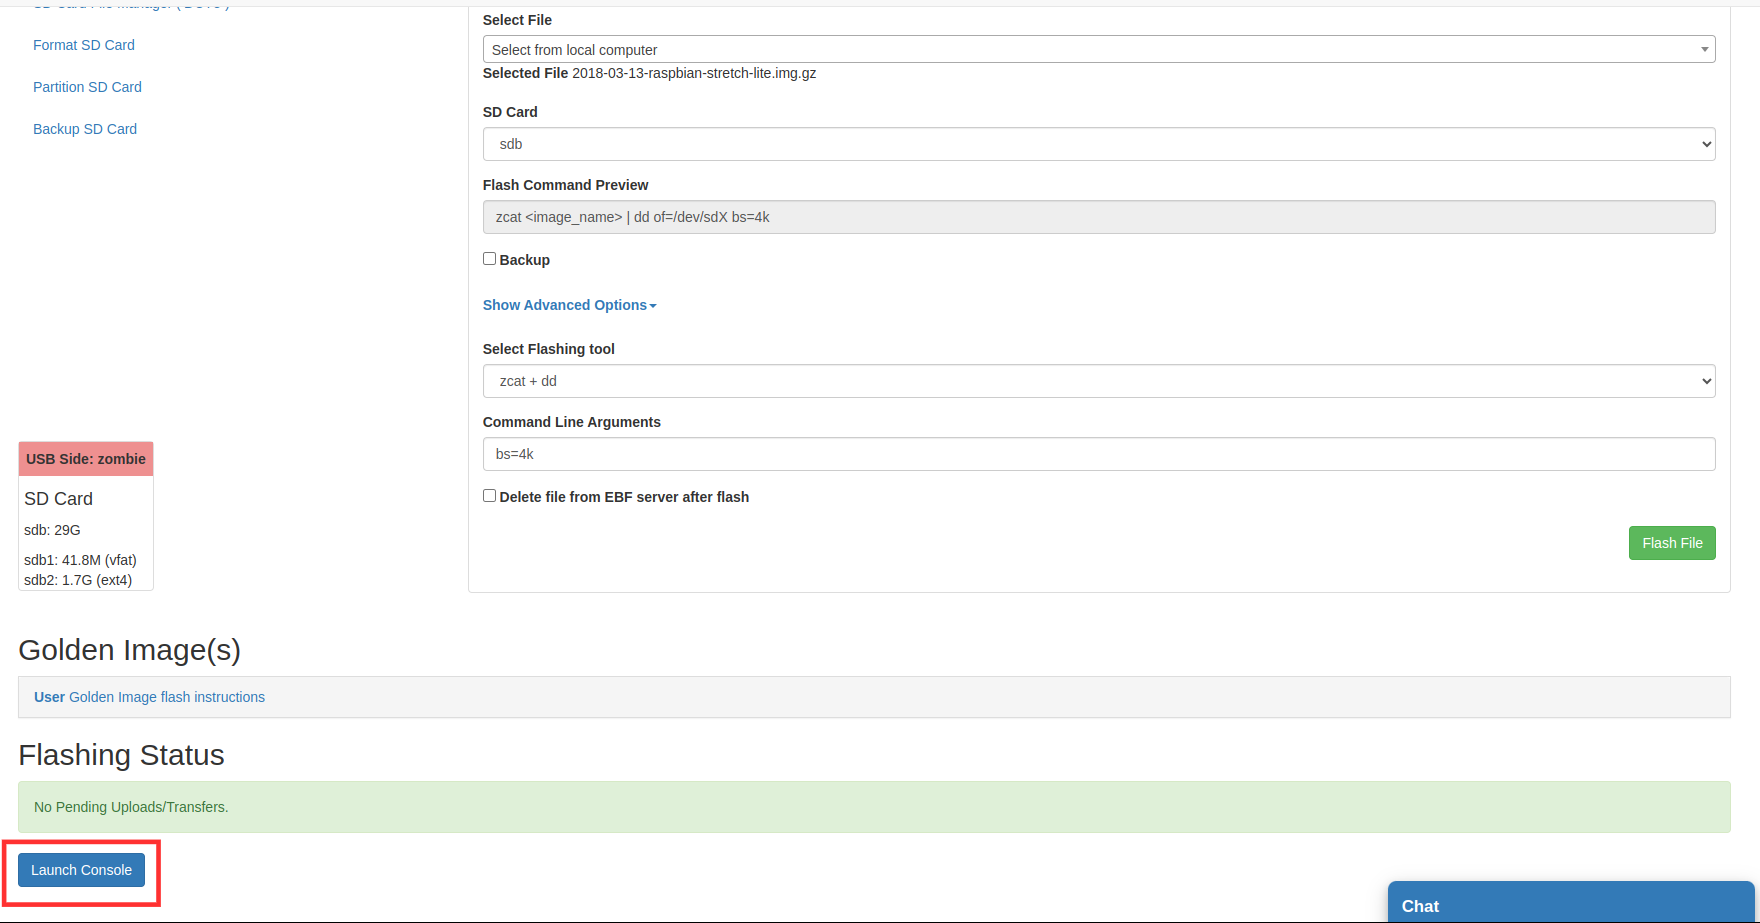Image resolution: width=1760 pixels, height=923 pixels.
Task: Click the USB Side: zombie header
Action: 86,459
